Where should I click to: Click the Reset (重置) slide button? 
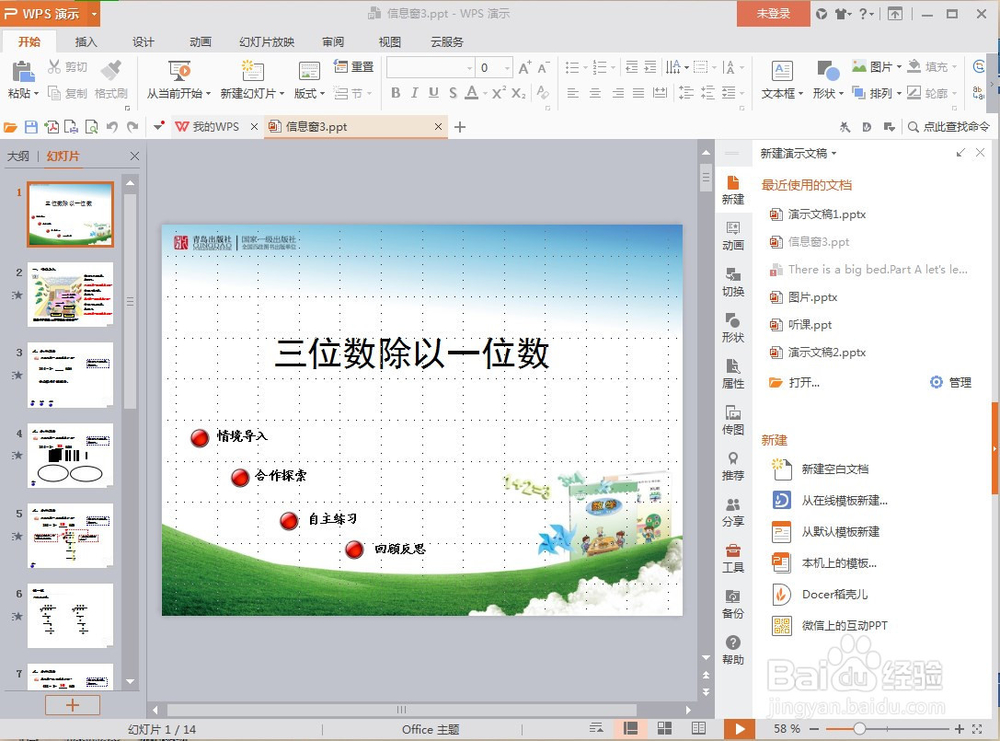(x=354, y=67)
